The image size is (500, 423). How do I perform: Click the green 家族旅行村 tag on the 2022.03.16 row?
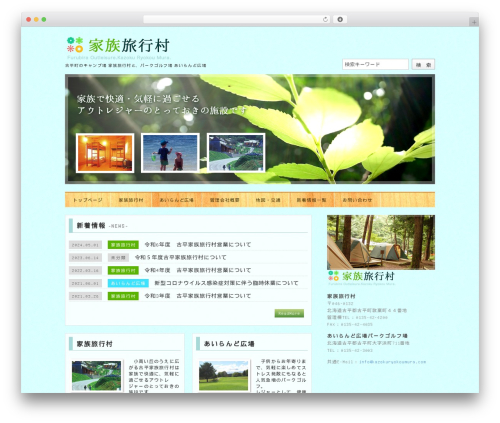(x=123, y=270)
